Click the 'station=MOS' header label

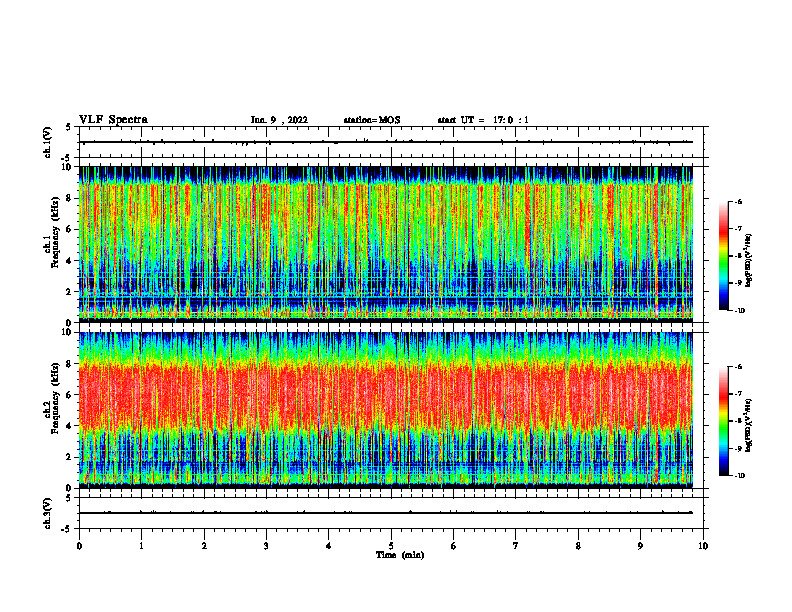372,120
